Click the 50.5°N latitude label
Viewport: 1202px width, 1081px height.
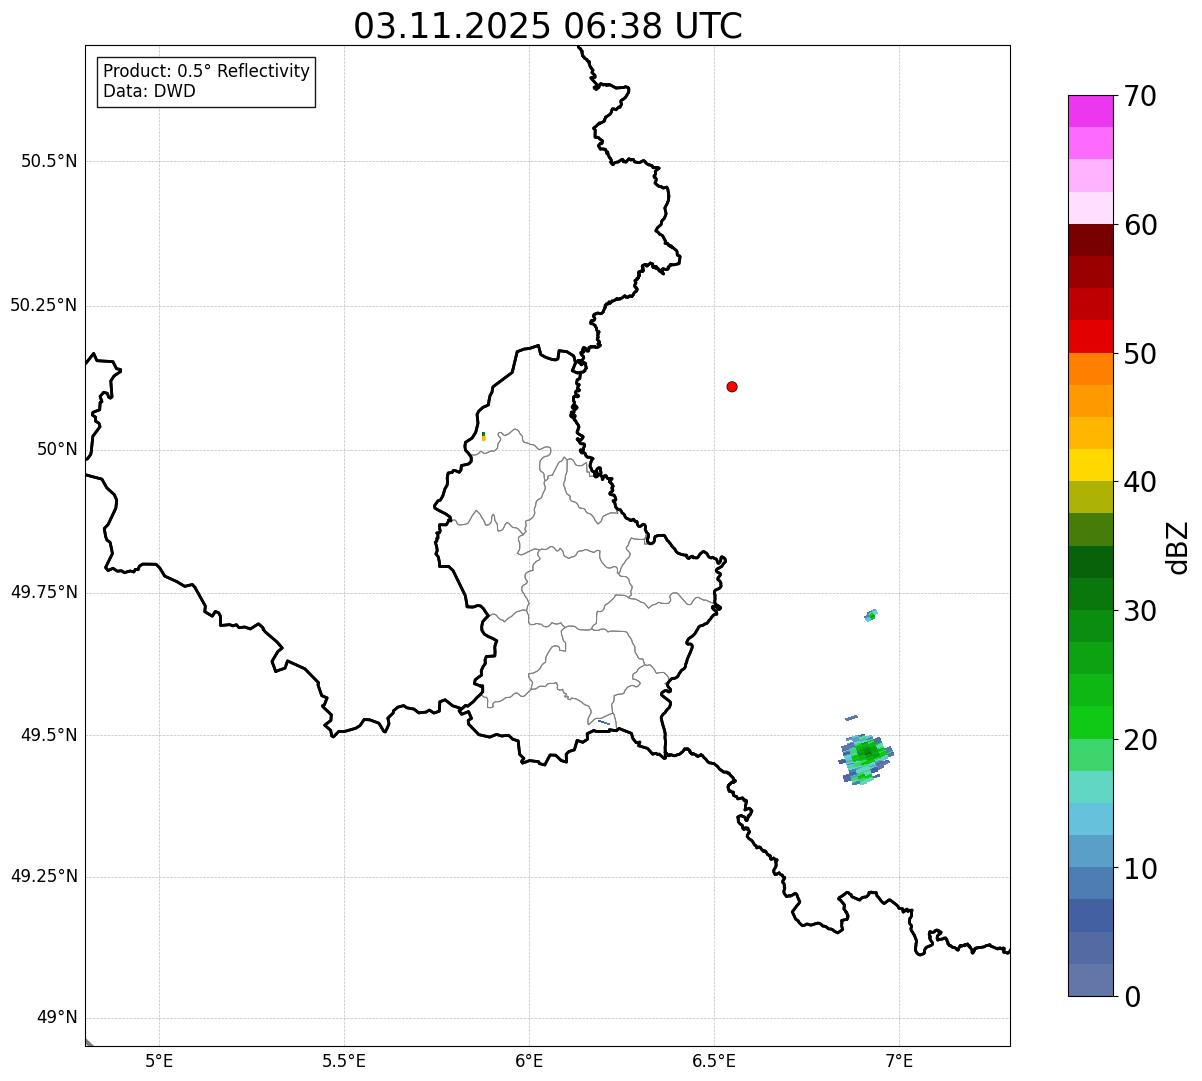tap(49, 161)
